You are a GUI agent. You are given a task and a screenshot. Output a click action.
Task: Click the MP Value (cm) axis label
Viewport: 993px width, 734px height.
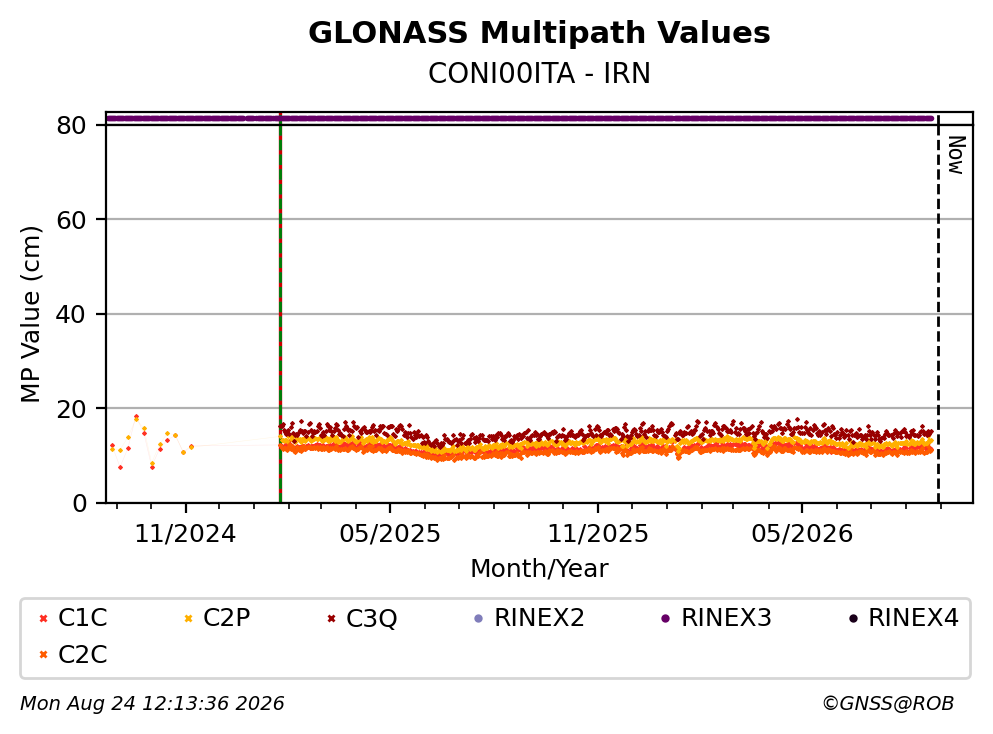30,315
